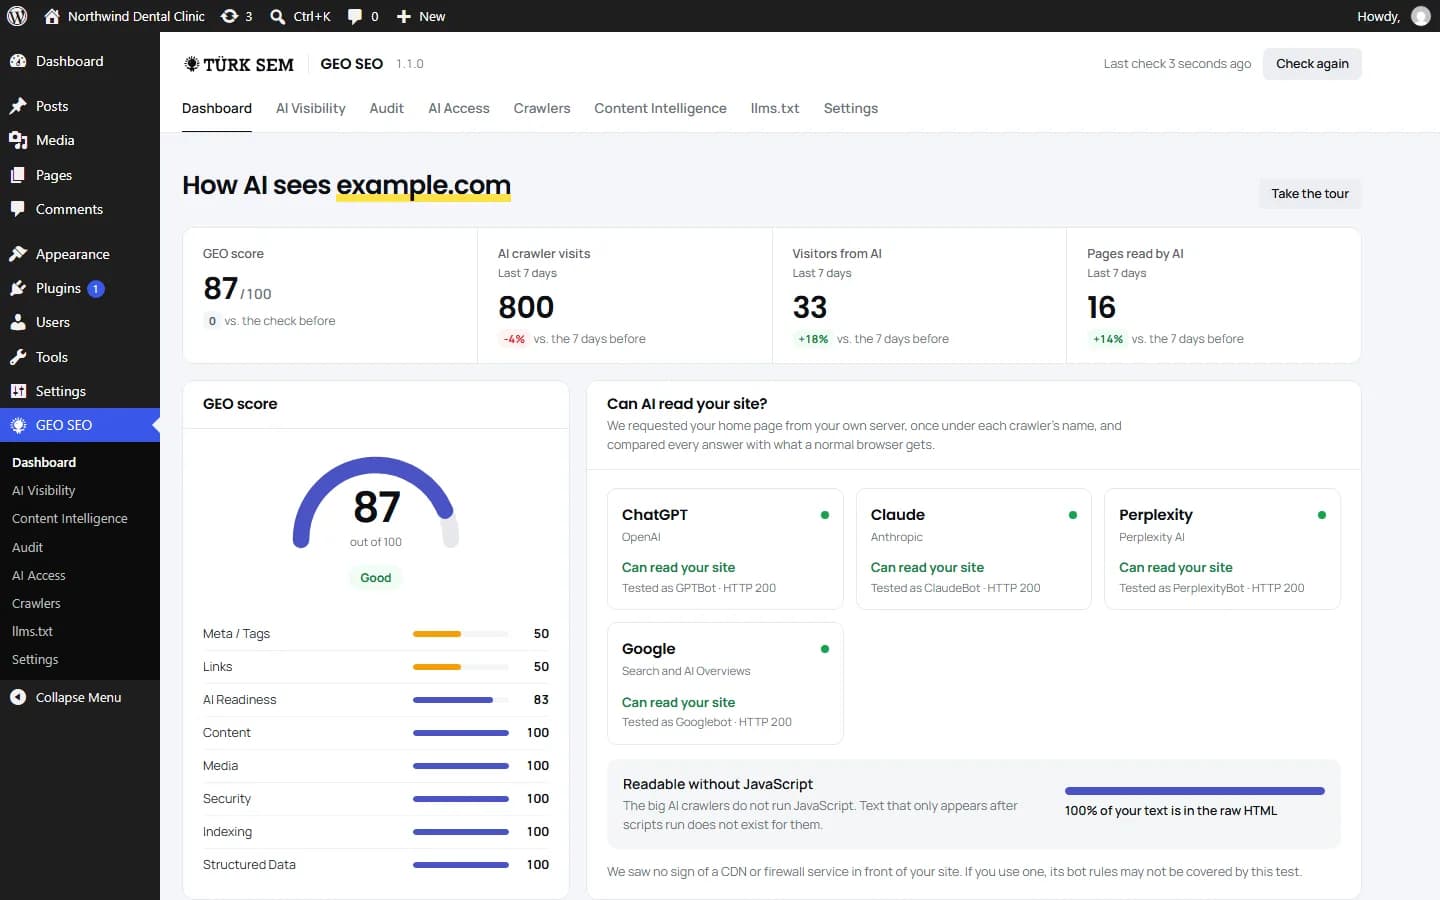This screenshot has width=1440, height=900.
Task: Open the WordPress logo menu
Action: click(x=17, y=16)
